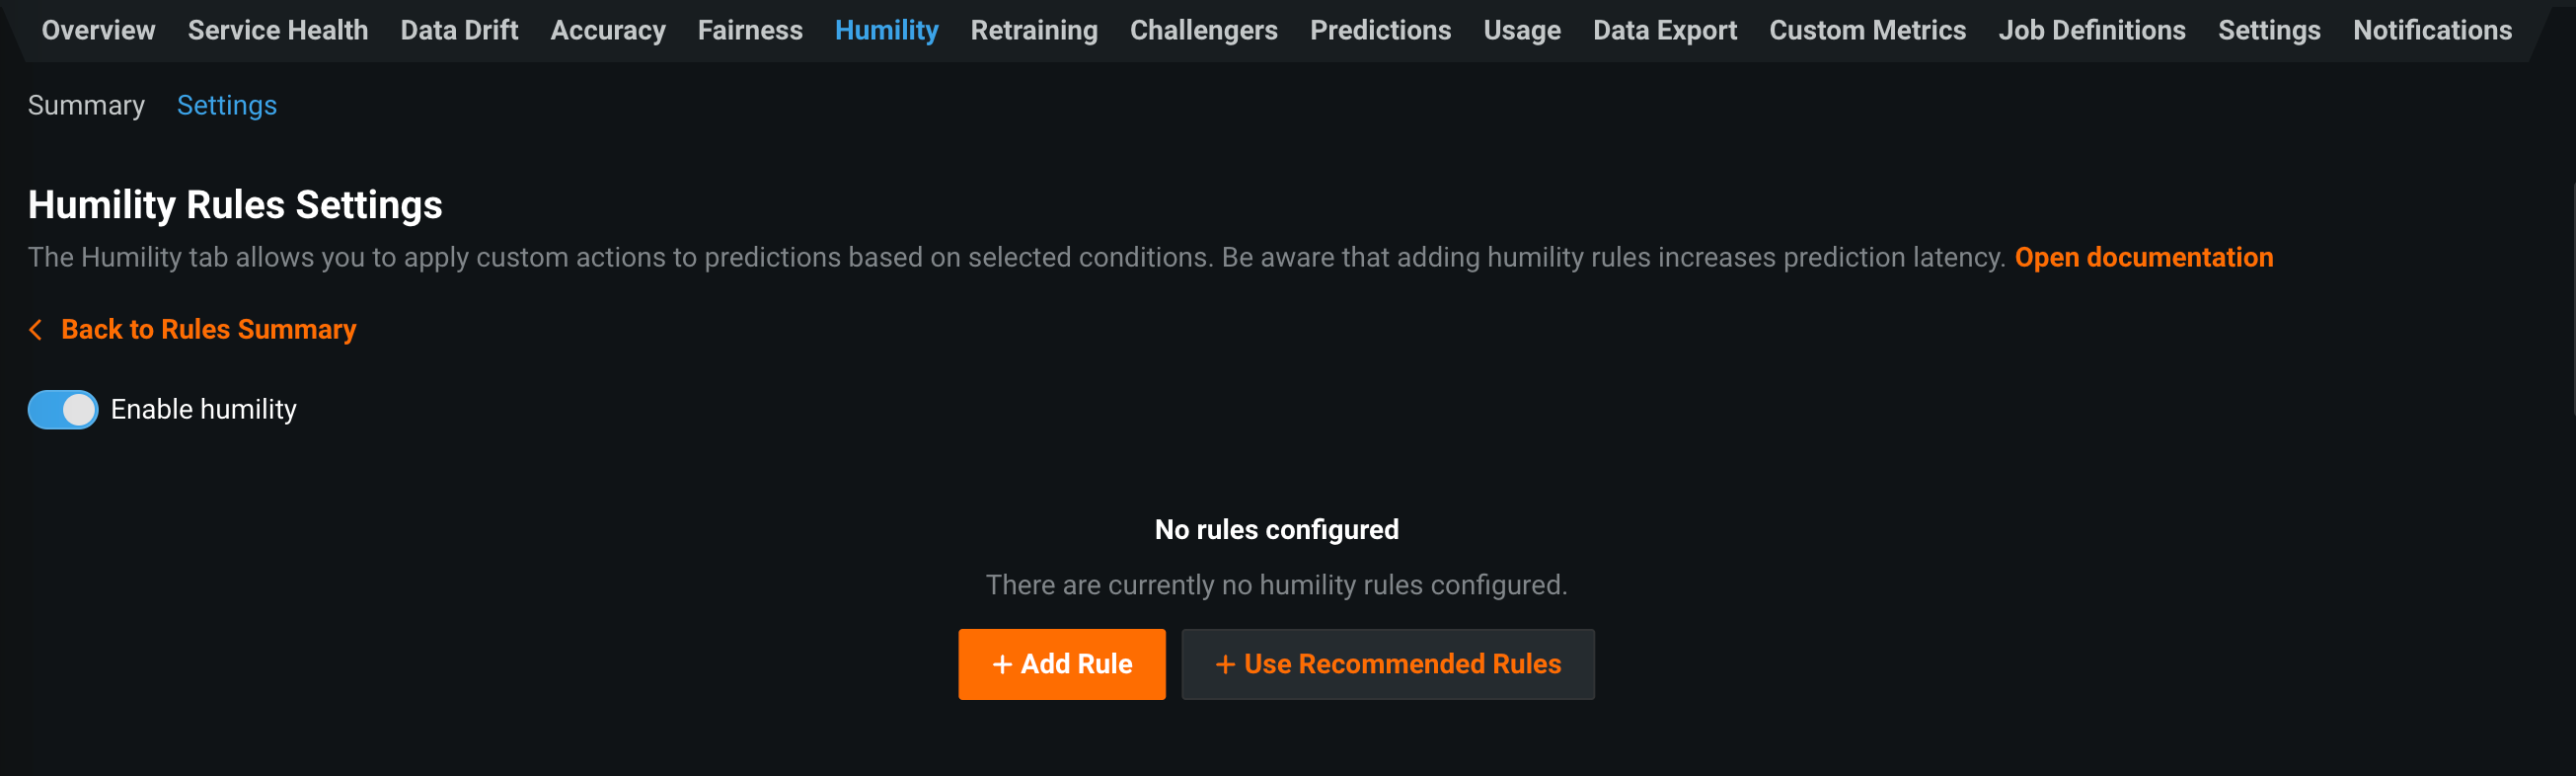Select the Notifications tab

pyautogui.click(x=2432, y=30)
